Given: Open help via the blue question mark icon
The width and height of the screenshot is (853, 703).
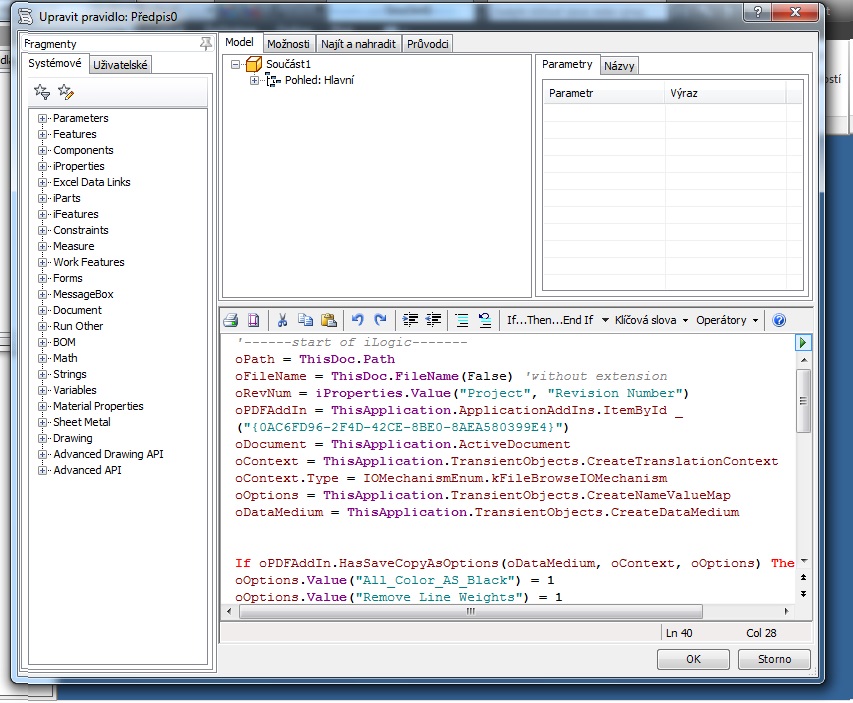Looking at the screenshot, I should pos(779,320).
